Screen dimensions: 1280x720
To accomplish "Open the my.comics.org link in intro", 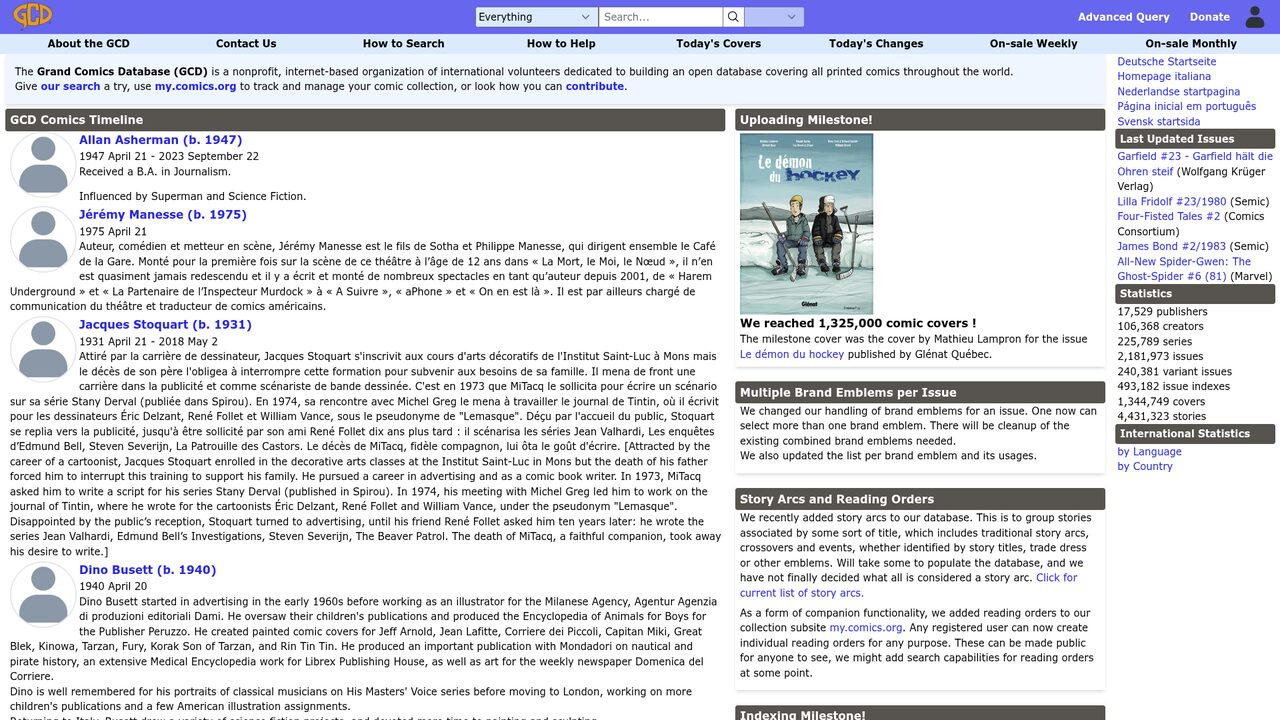I will pyautogui.click(x=196, y=87).
